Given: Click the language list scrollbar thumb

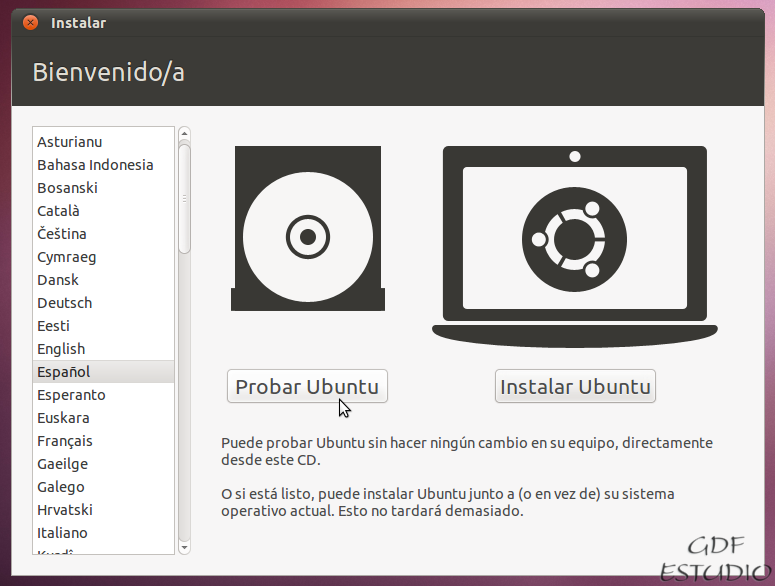Looking at the screenshot, I should point(184,199).
